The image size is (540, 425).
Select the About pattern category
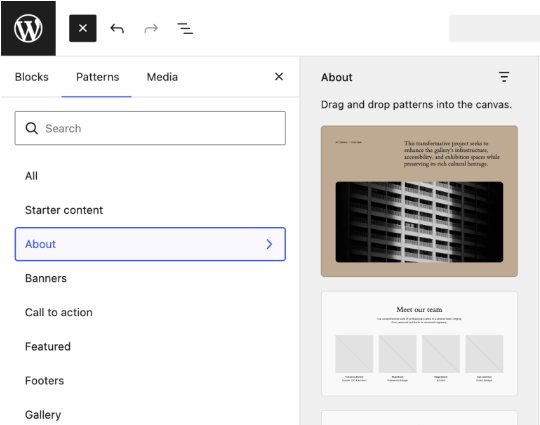click(x=150, y=244)
